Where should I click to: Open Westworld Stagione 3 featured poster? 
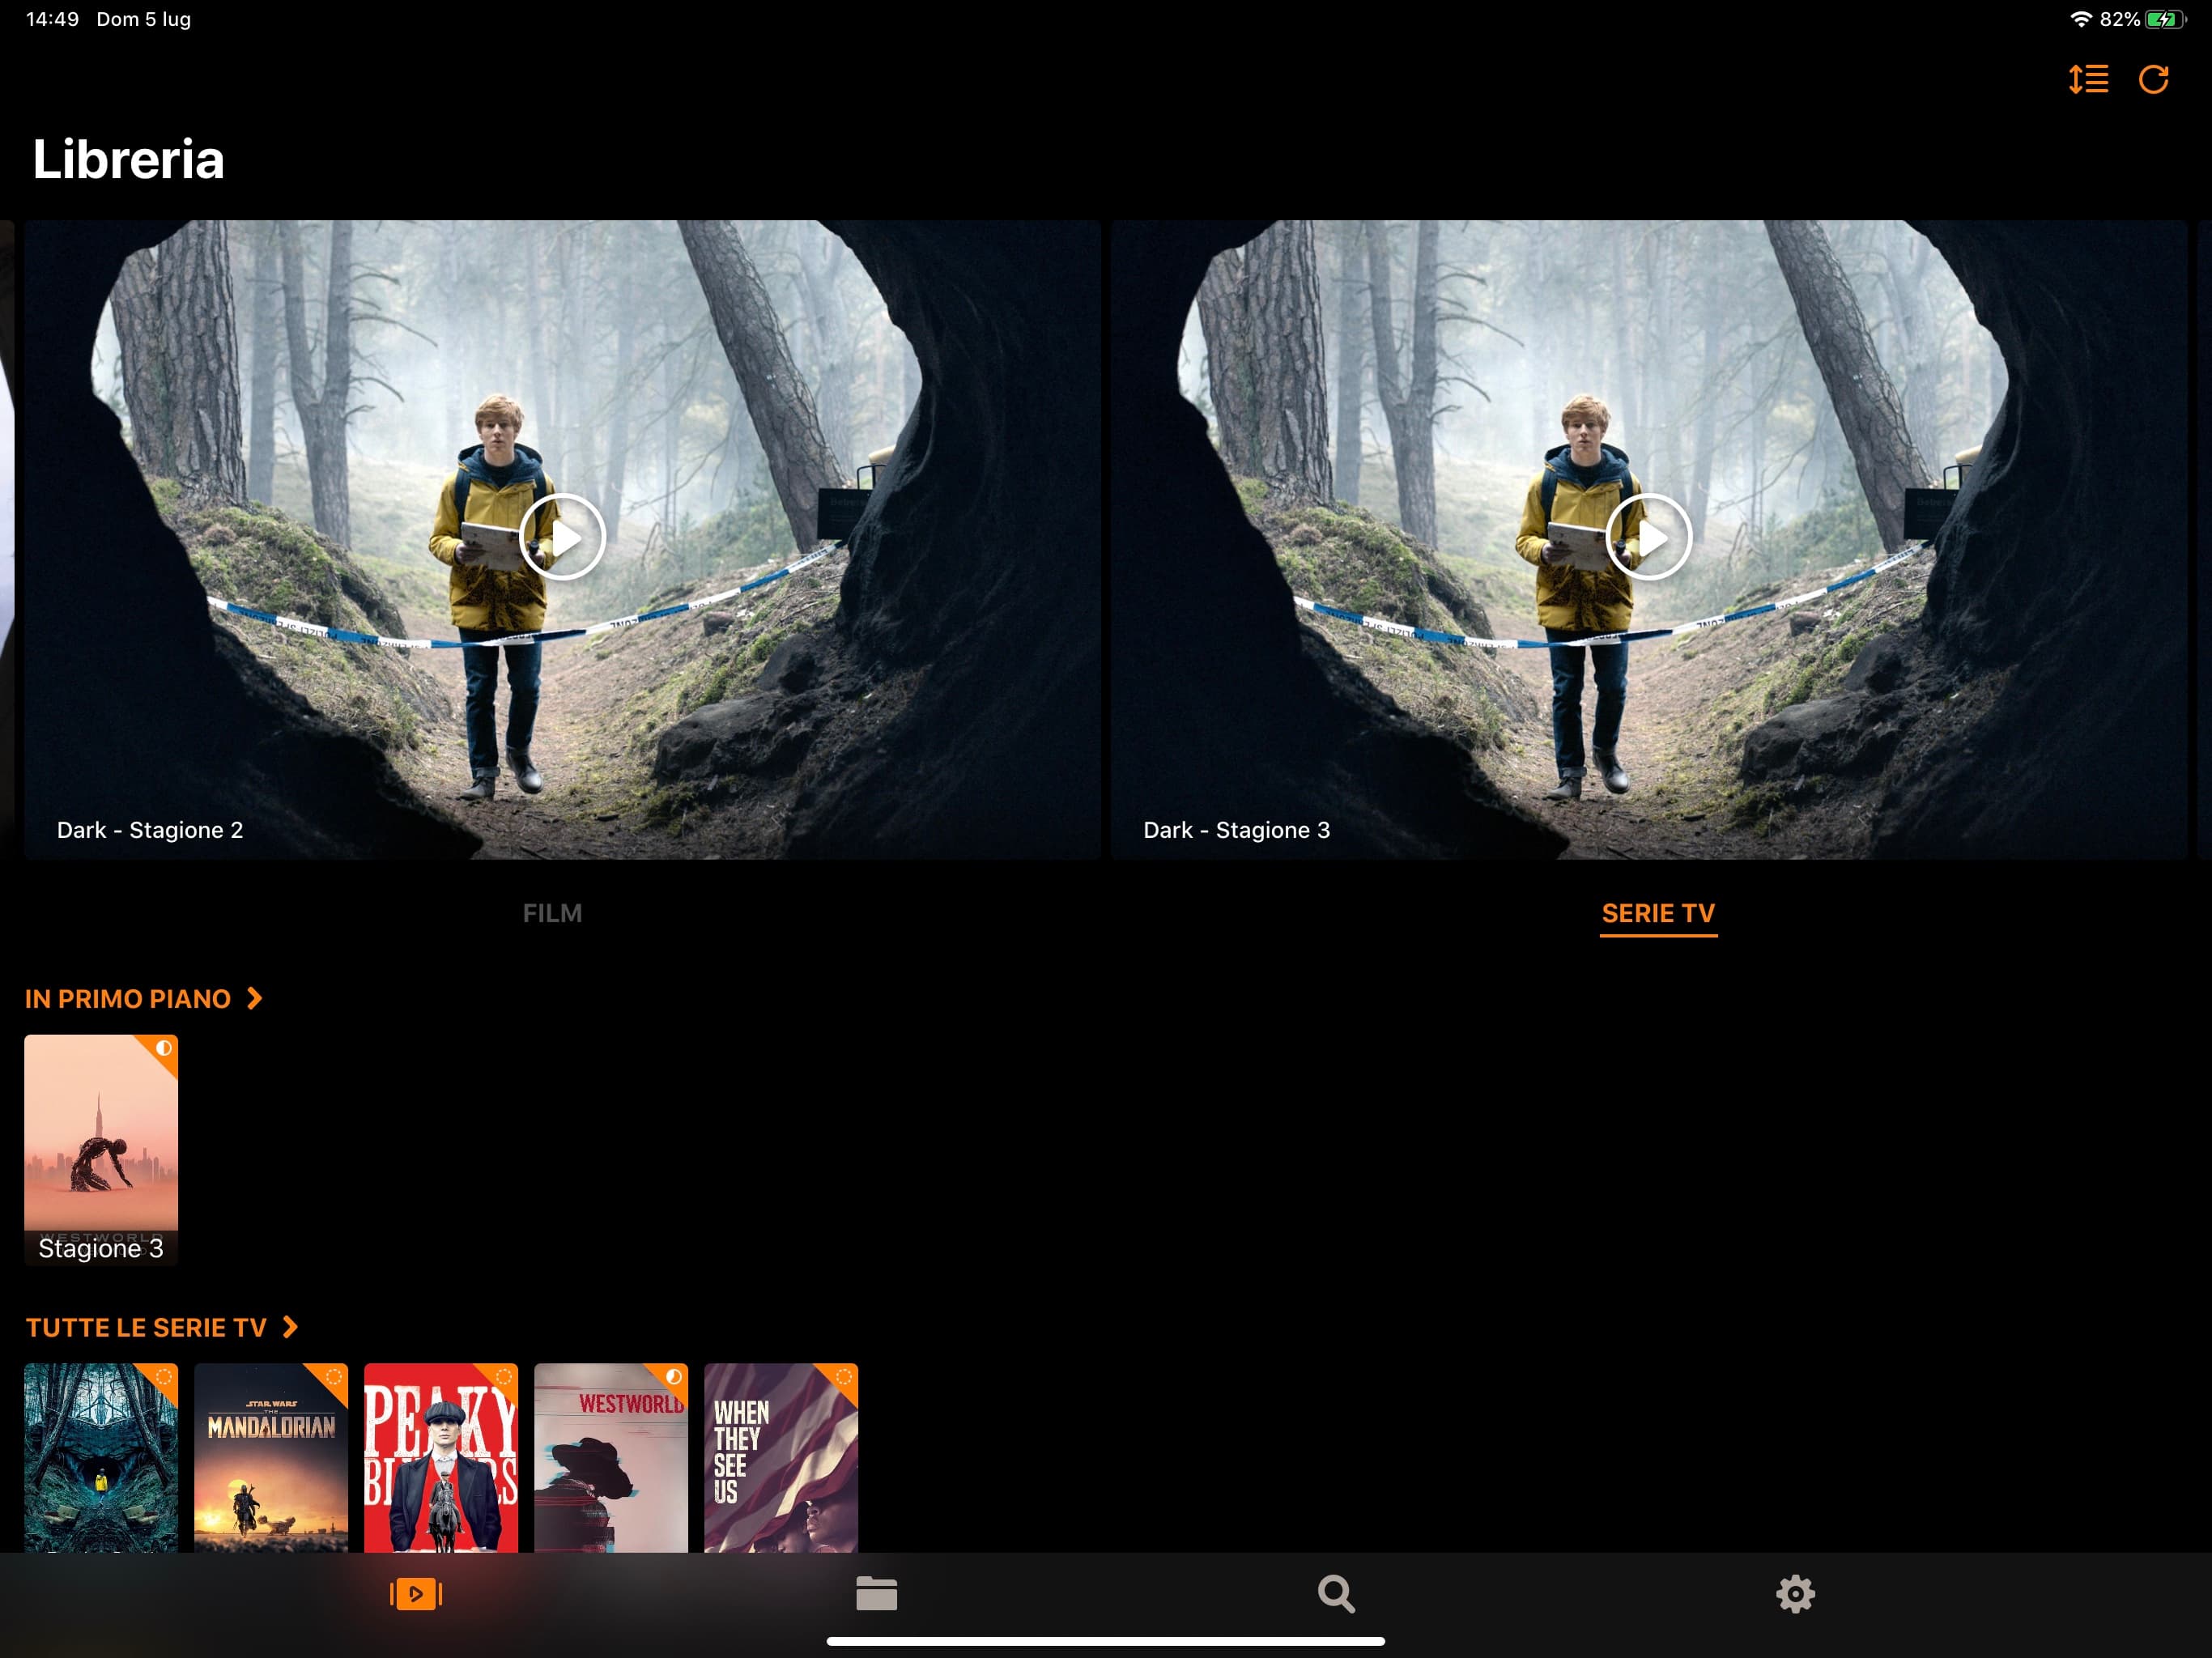pos(101,1149)
